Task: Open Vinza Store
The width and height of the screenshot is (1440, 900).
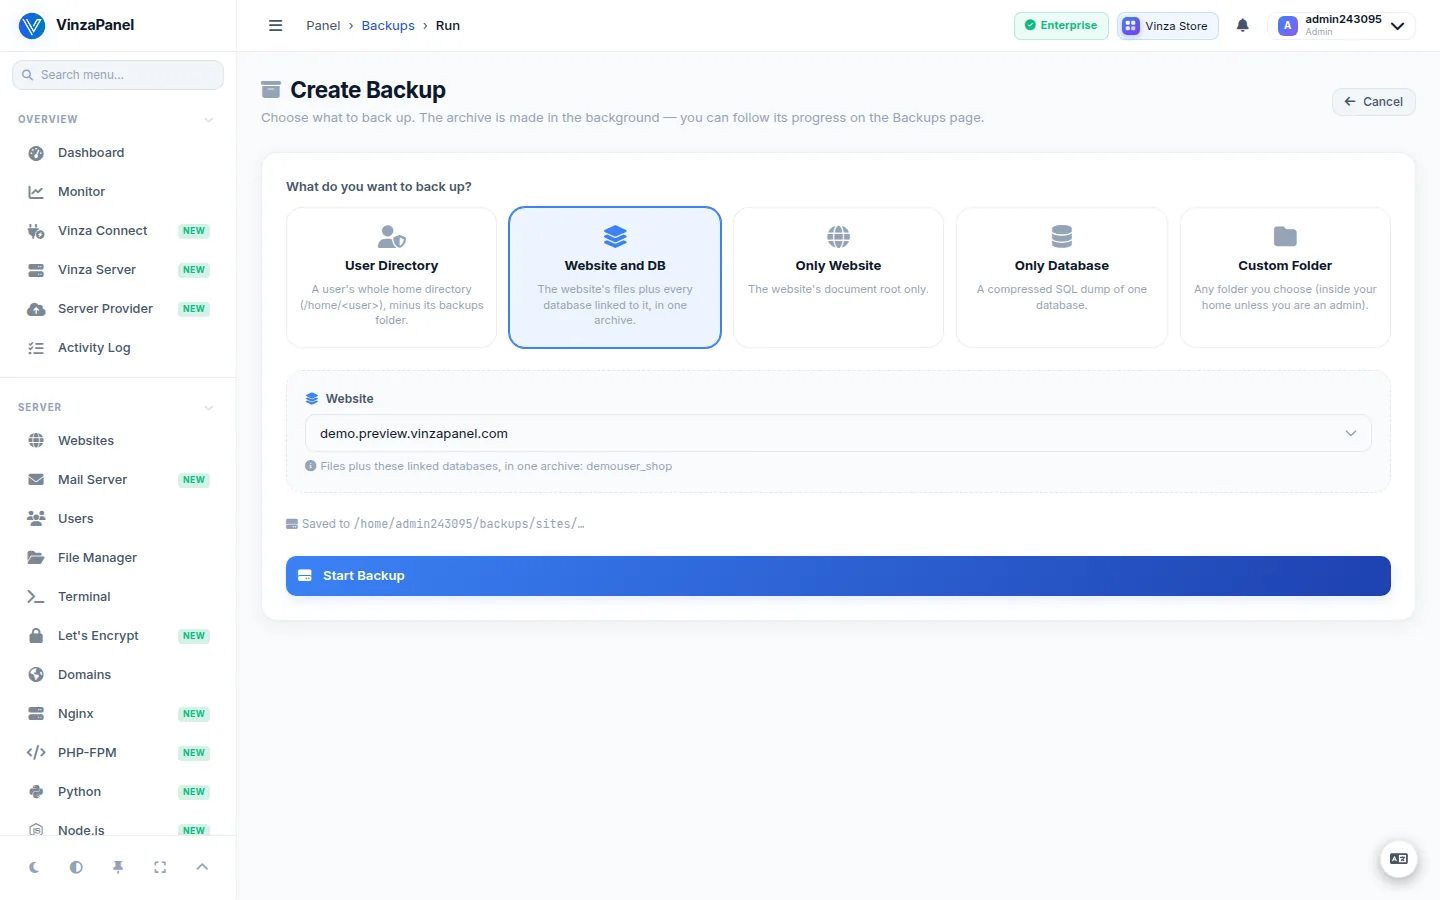Action: [1167, 26]
